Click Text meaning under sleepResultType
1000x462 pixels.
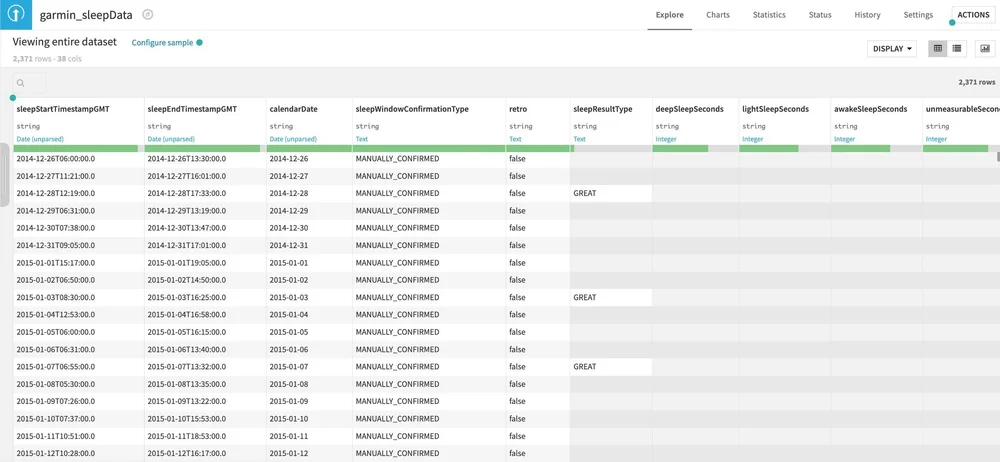[x=580, y=139]
